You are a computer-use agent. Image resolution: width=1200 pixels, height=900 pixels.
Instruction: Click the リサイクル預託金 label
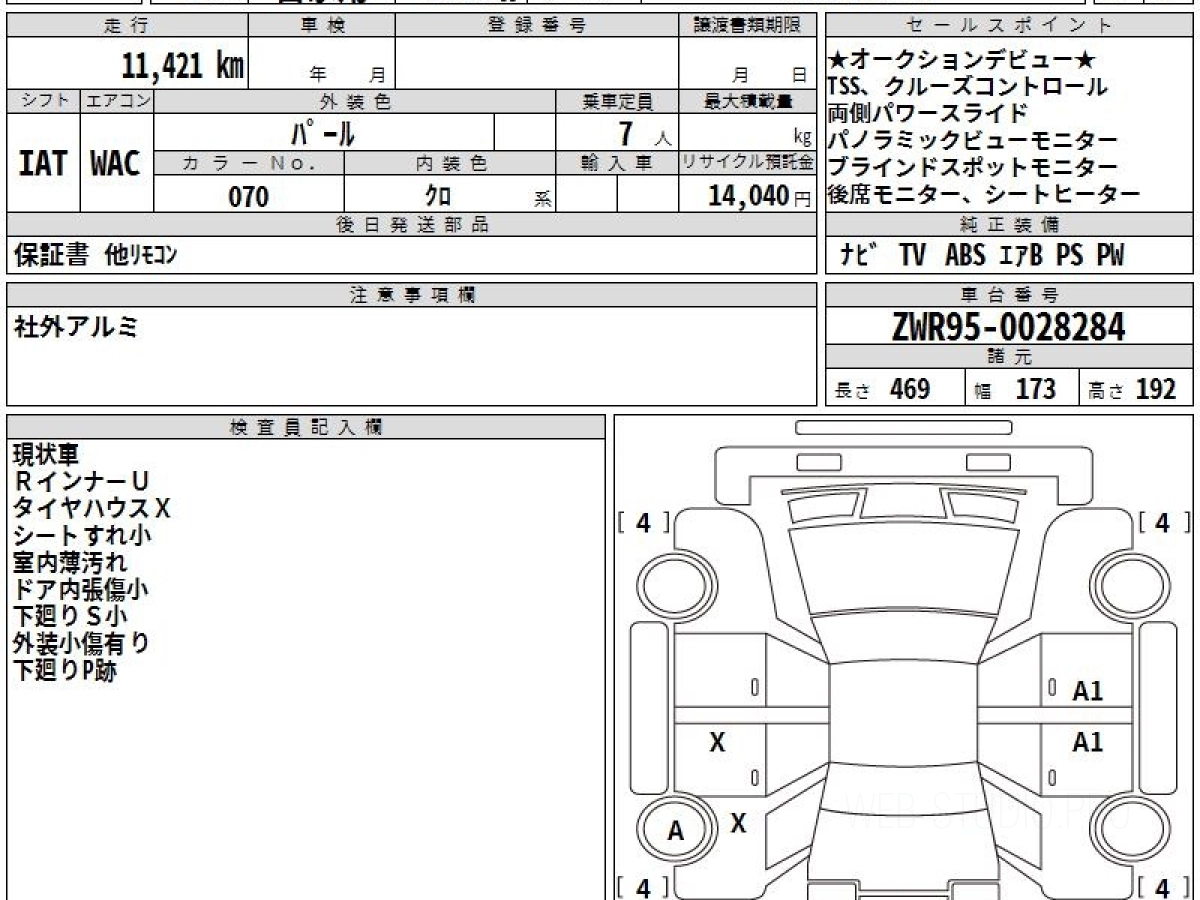pos(747,163)
